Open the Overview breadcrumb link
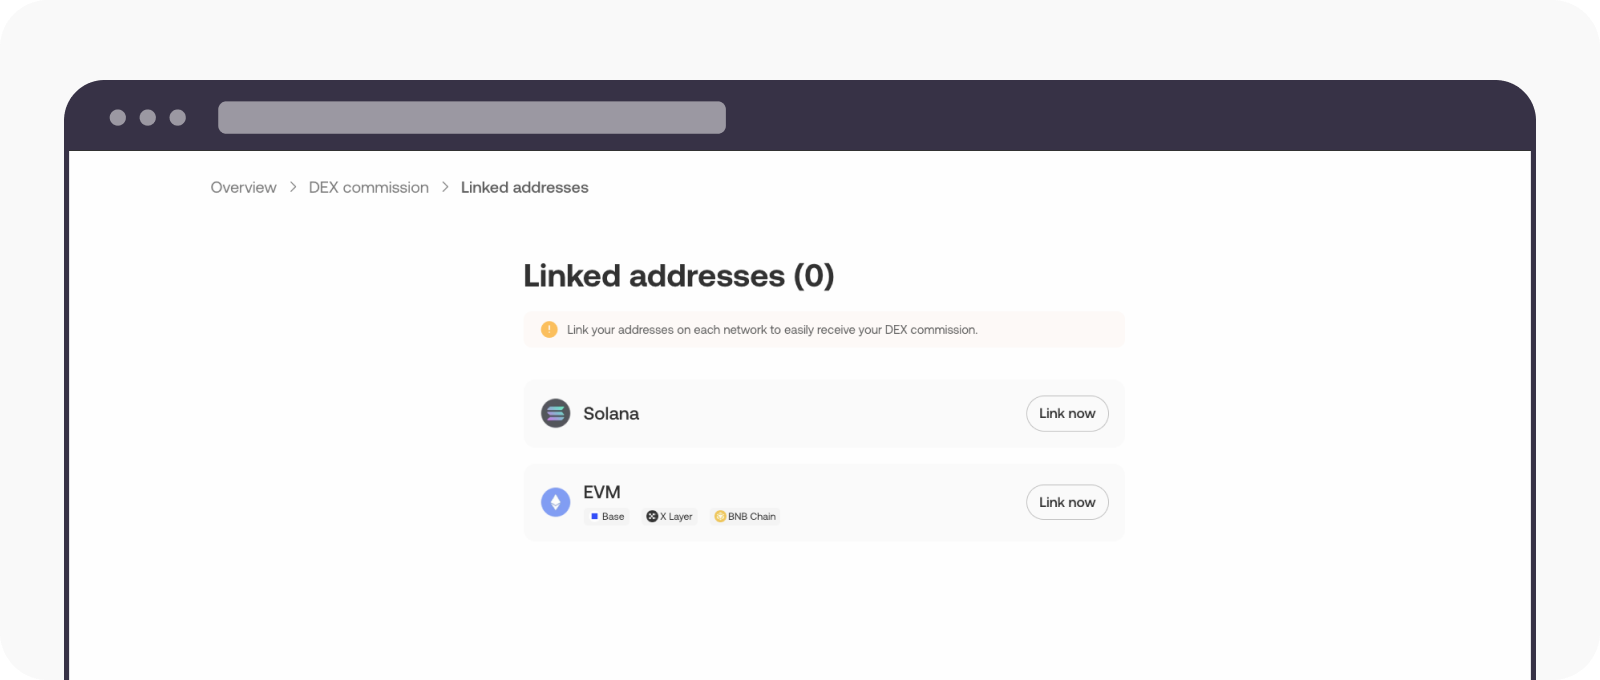This screenshot has height=680, width=1600. click(x=243, y=187)
